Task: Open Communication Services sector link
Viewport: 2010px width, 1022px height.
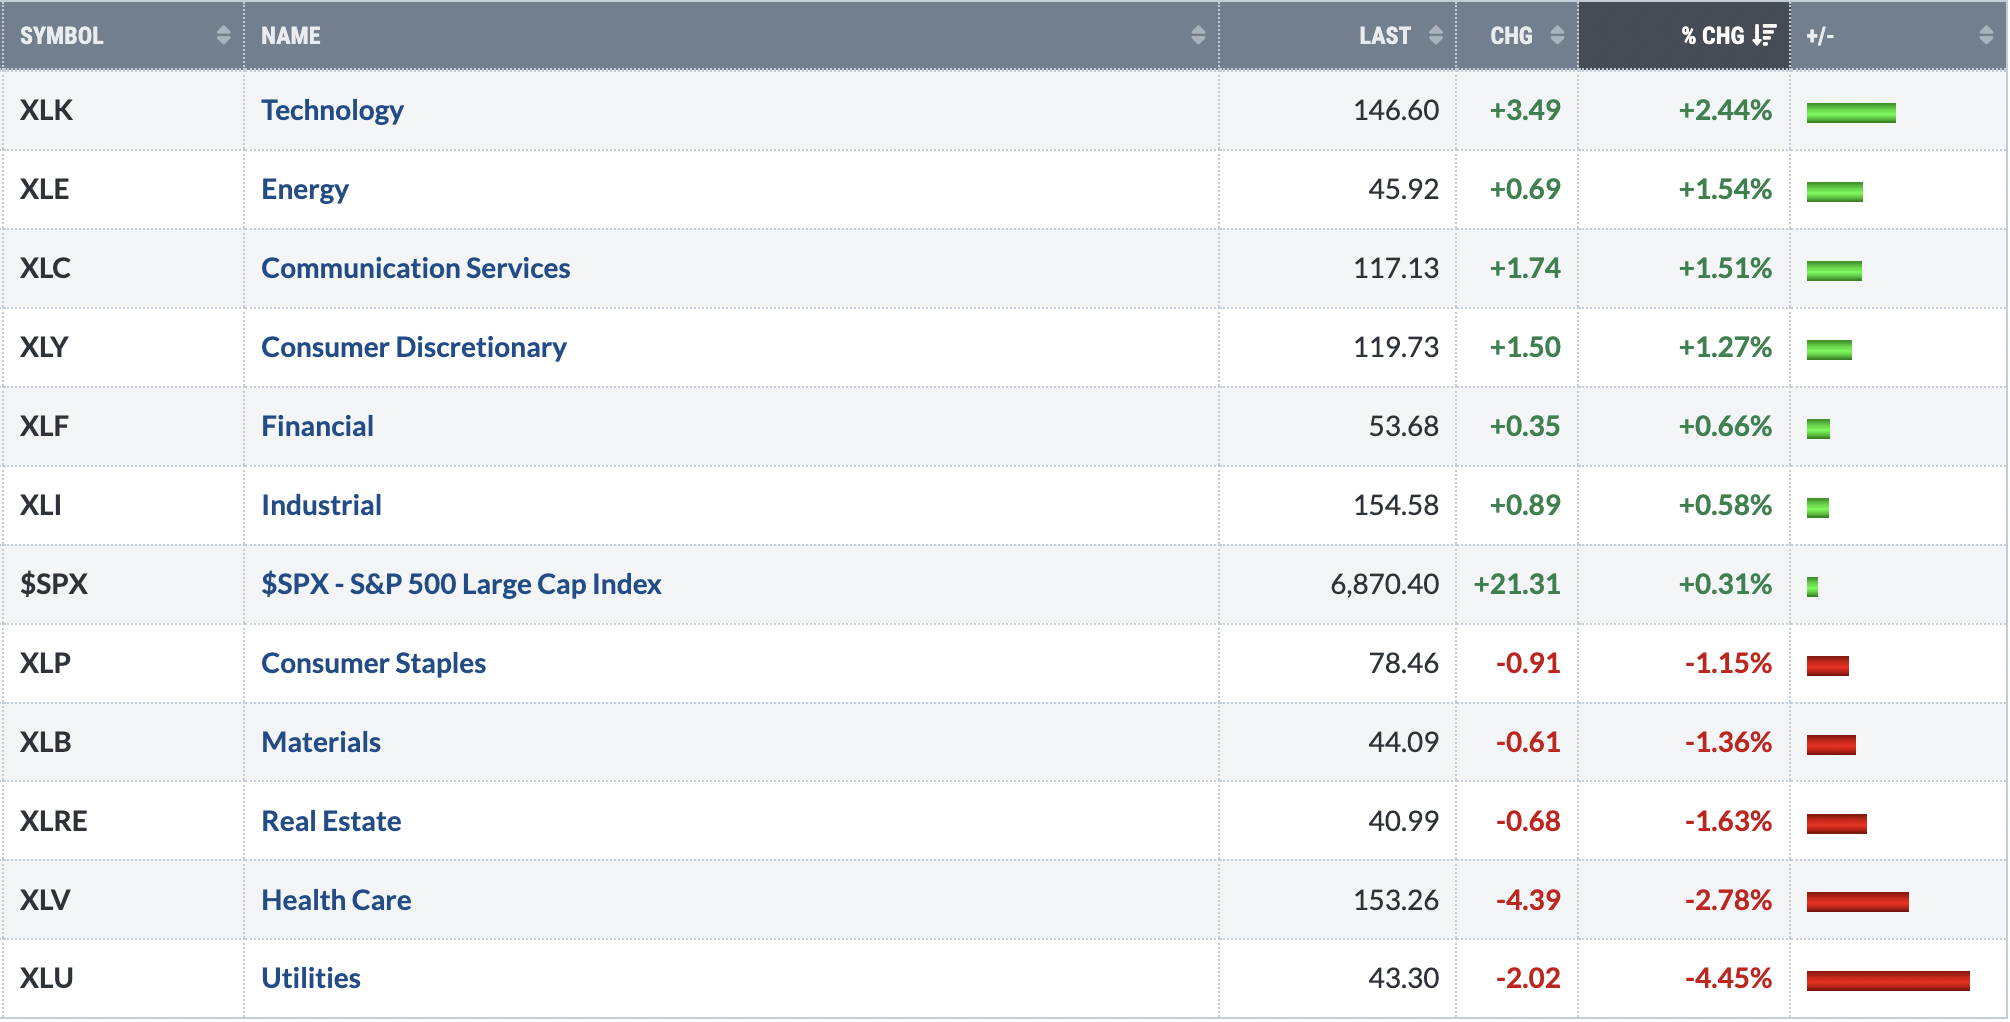Action: (x=415, y=268)
